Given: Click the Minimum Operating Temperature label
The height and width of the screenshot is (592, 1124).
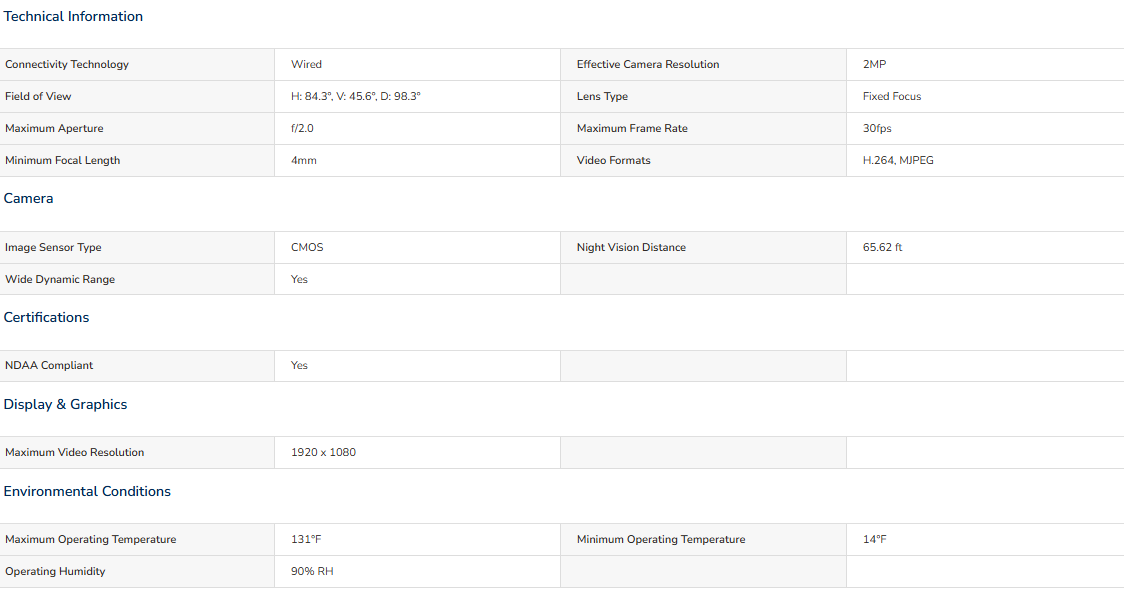Looking at the screenshot, I should pos(661,540).
